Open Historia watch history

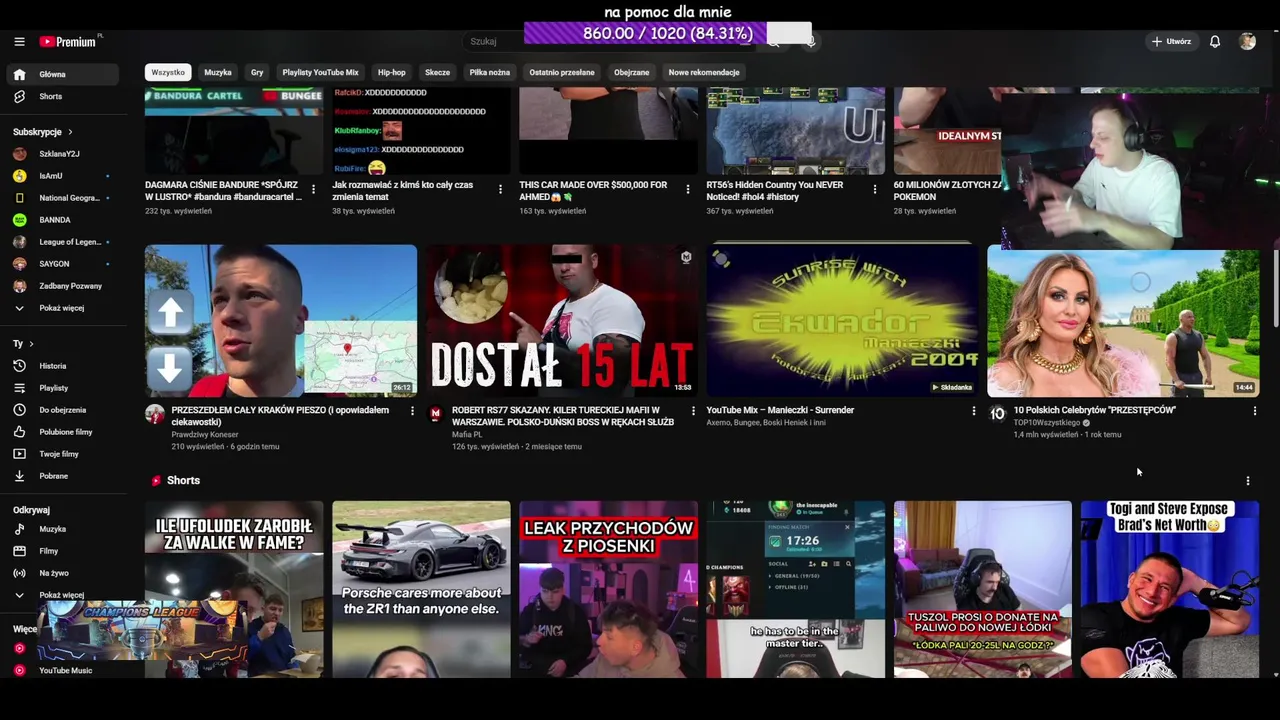click(63, 366)
